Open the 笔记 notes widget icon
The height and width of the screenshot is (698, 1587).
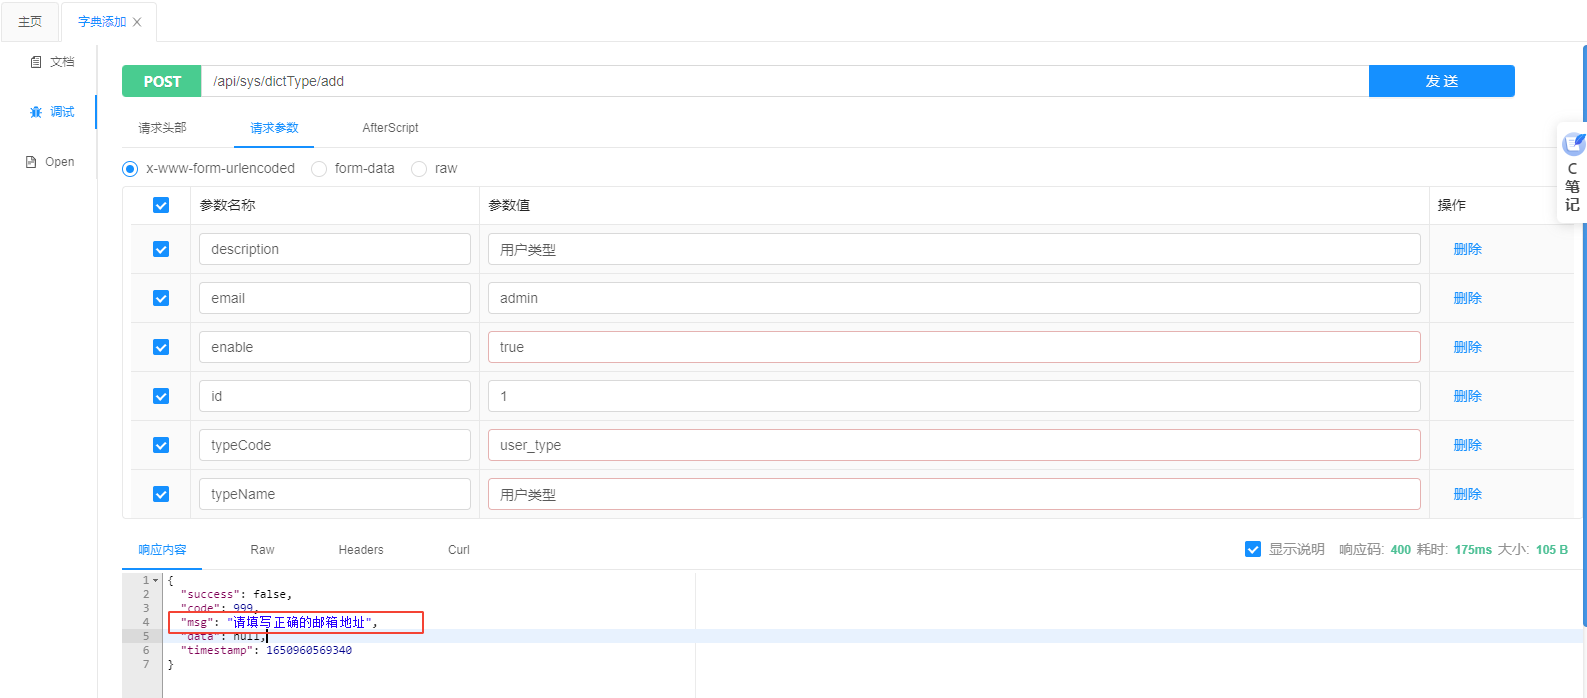(1573, 144)
